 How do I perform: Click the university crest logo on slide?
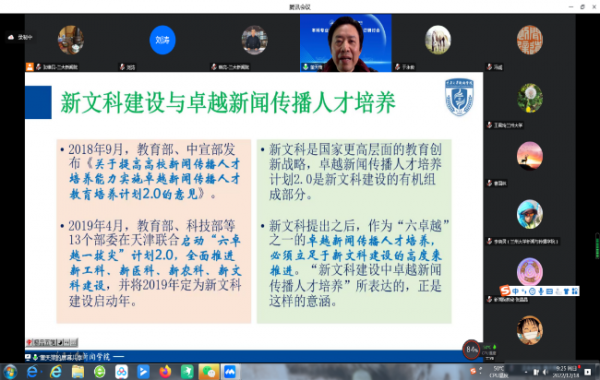click(x=459, y=97)
